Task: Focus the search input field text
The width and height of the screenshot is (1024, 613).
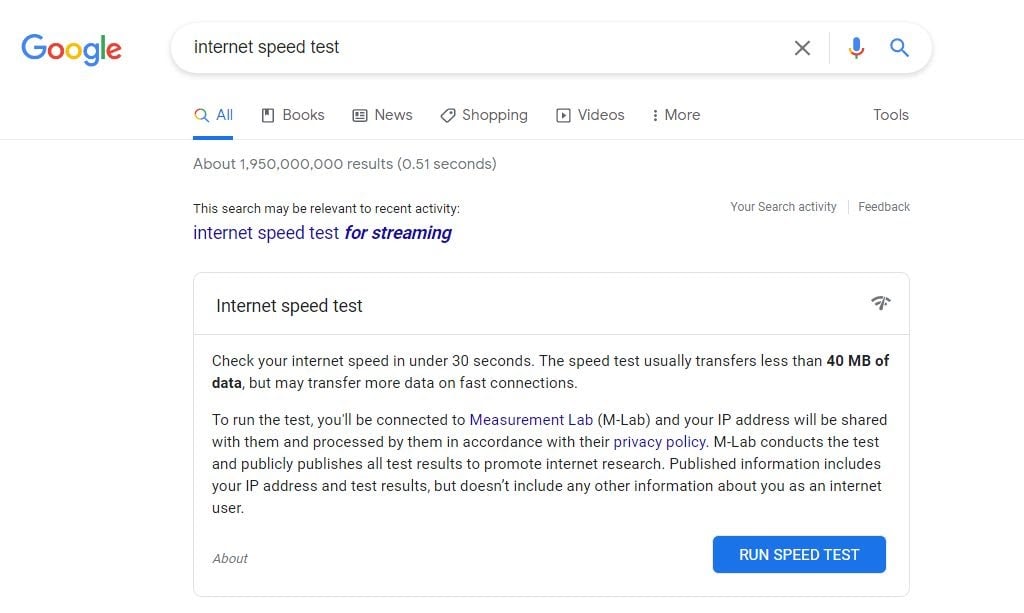Action: point(480,48)
